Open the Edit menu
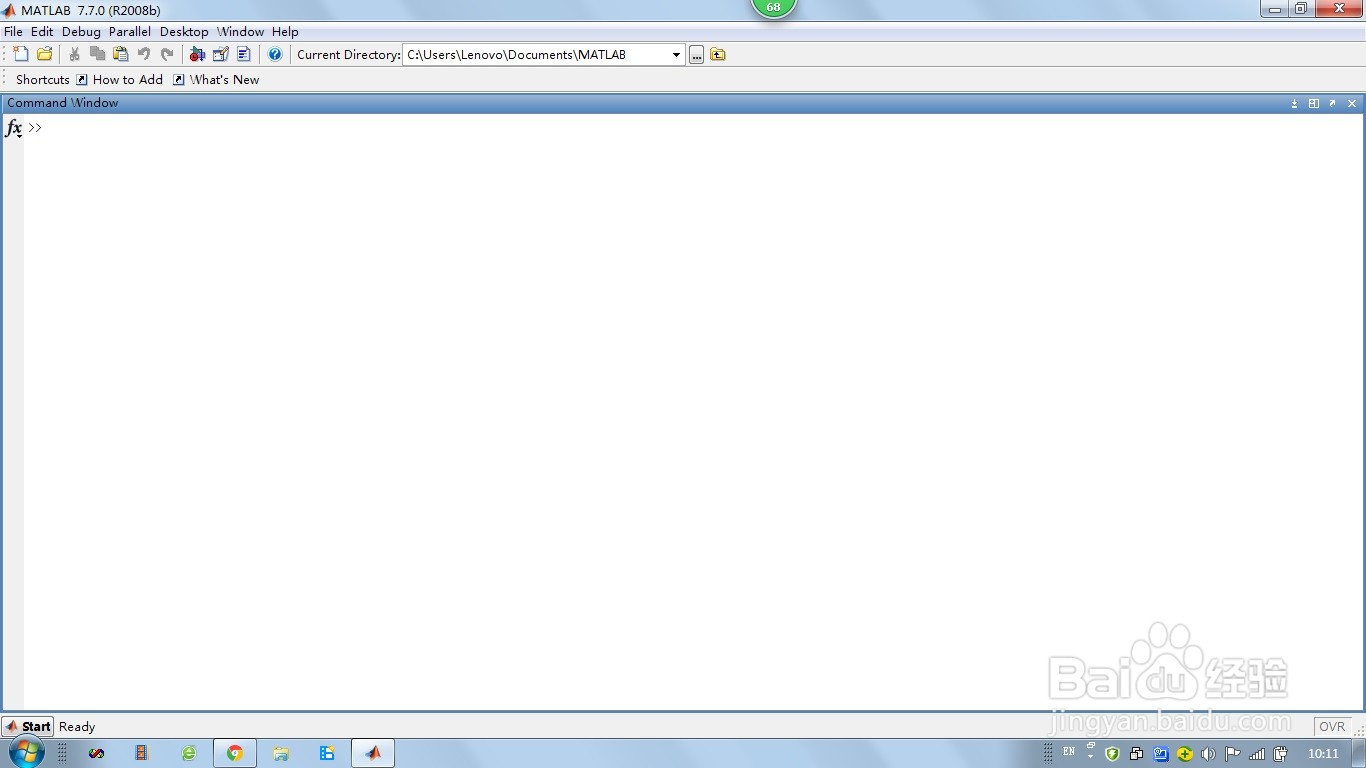This screenshot has height=768, width=1366. (x=42, y=31)
